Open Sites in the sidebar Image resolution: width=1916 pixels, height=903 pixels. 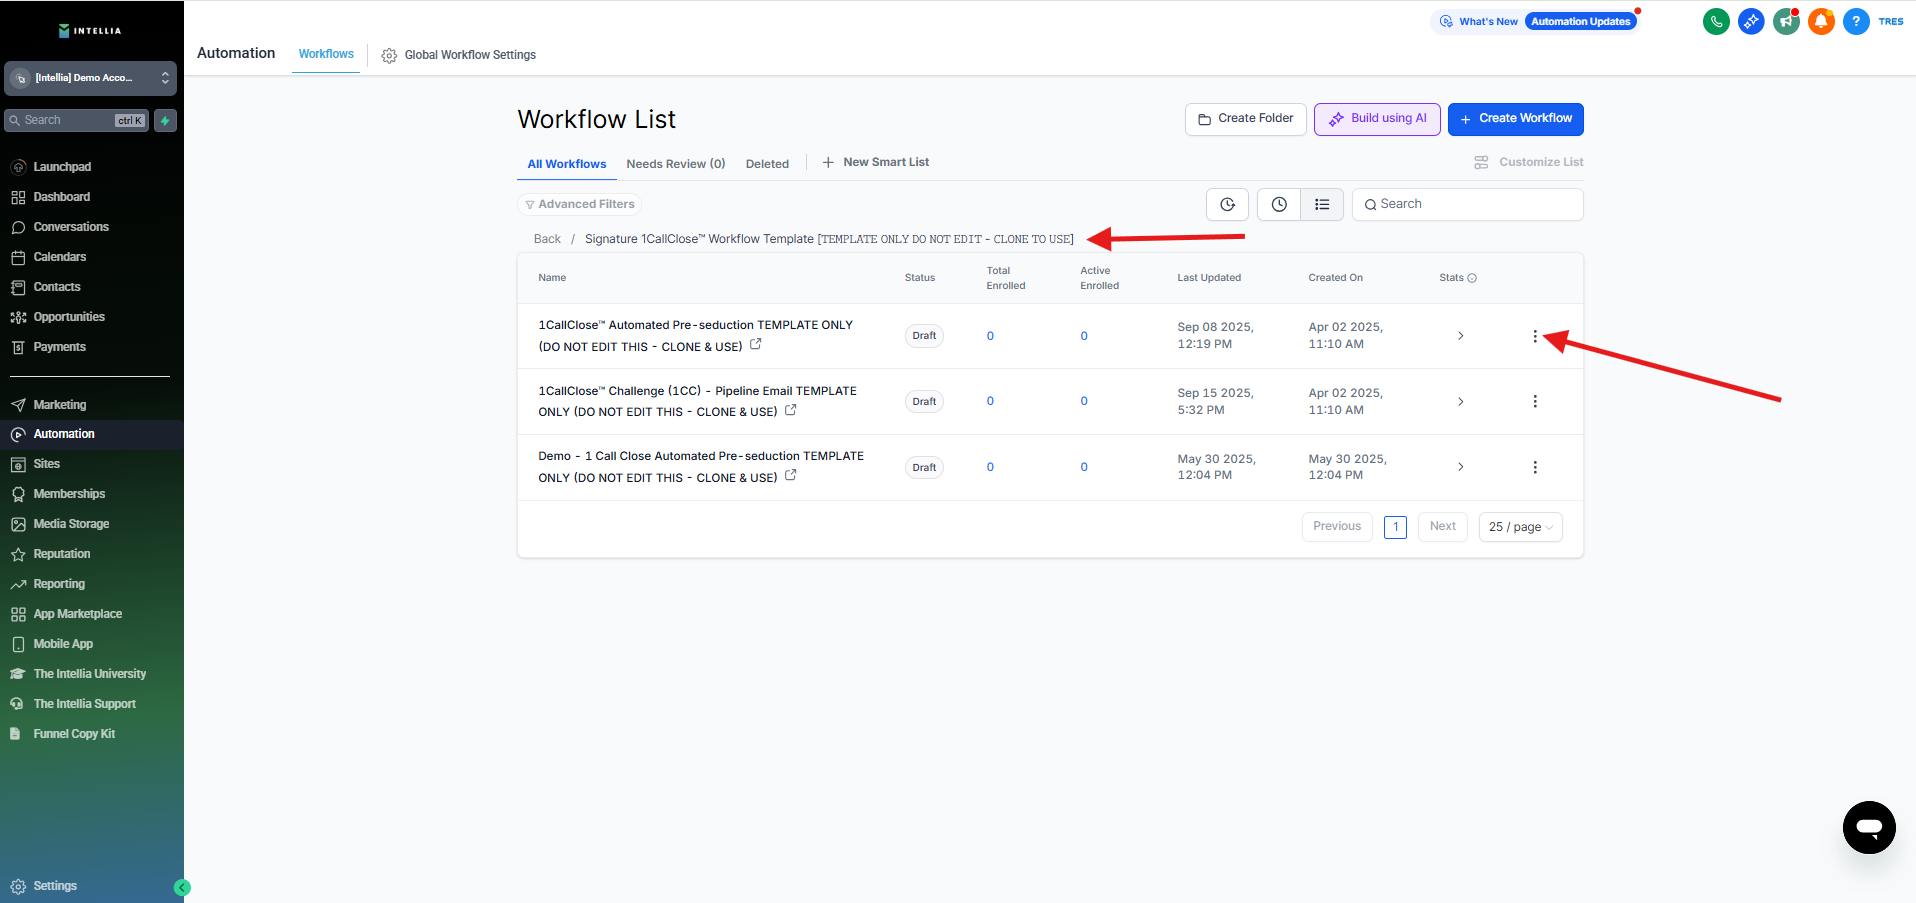[47, 464]
